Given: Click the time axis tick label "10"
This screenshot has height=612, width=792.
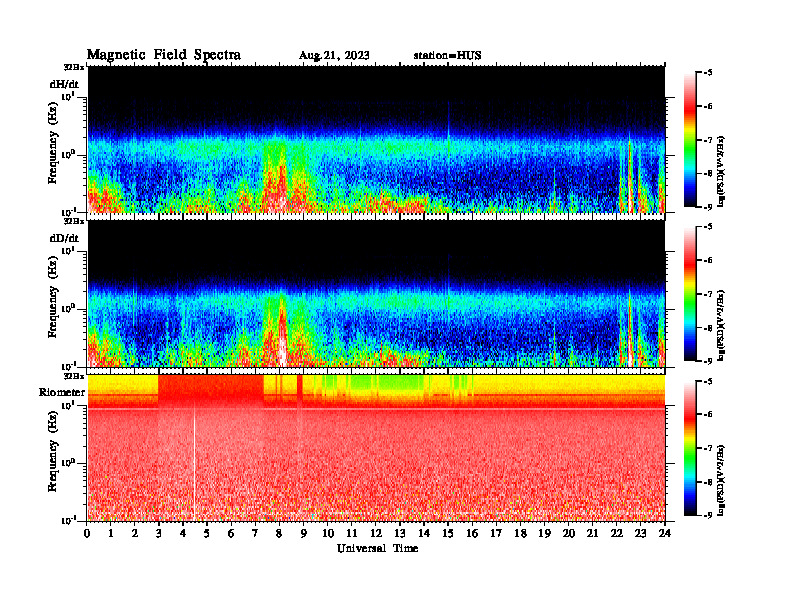Looking at the screenshot, I should 328,533.
